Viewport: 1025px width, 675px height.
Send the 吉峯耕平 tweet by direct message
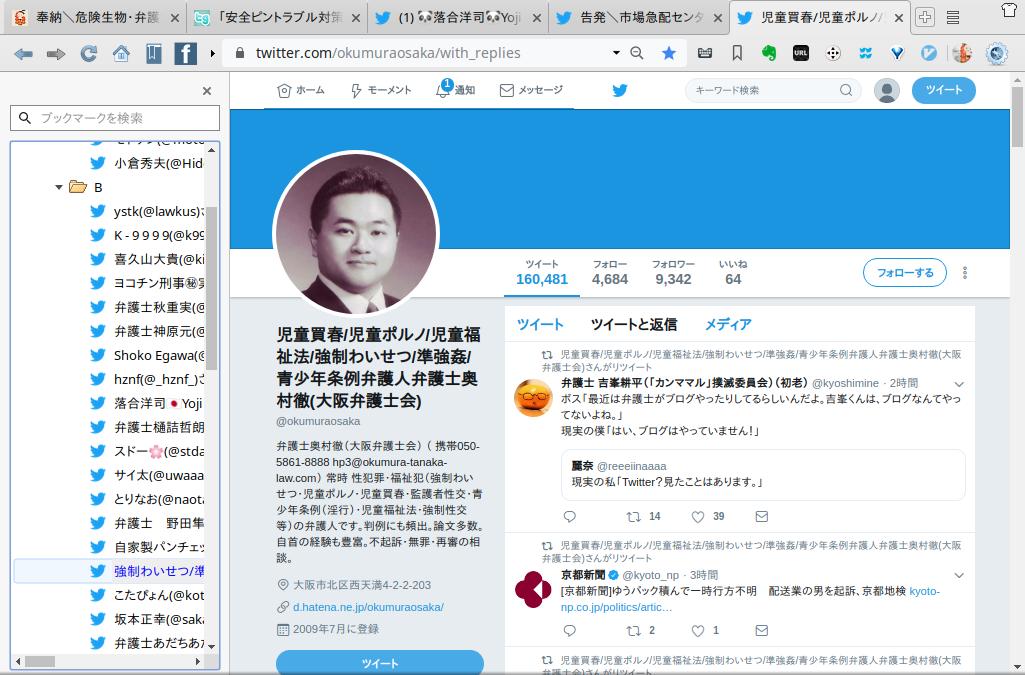coord(762,516)
